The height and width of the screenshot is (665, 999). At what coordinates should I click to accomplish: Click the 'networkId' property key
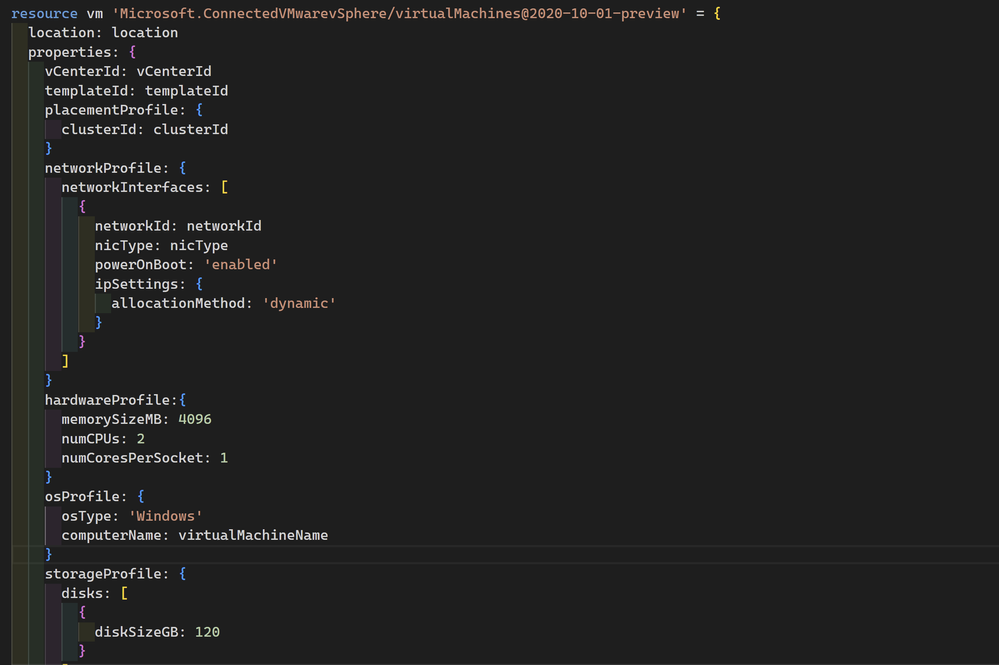tap(132, 226)
